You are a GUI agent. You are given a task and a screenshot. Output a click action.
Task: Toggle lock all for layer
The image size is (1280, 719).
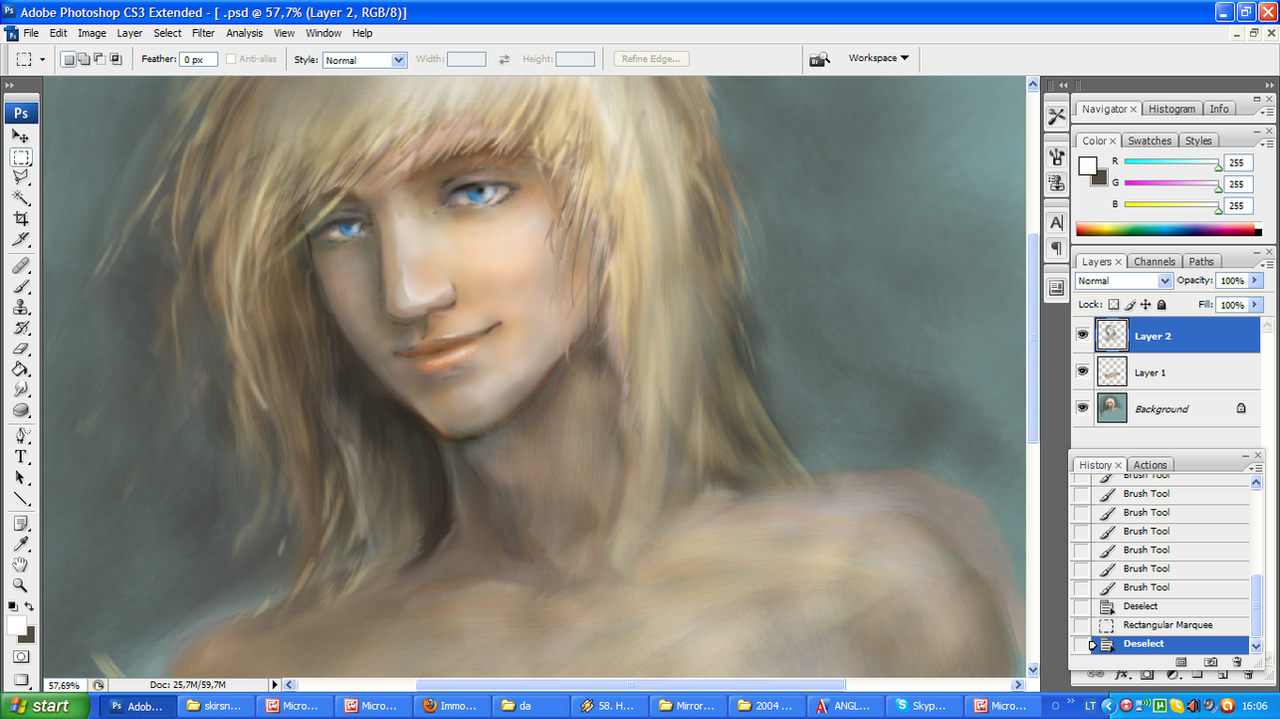coord(1161,305)
